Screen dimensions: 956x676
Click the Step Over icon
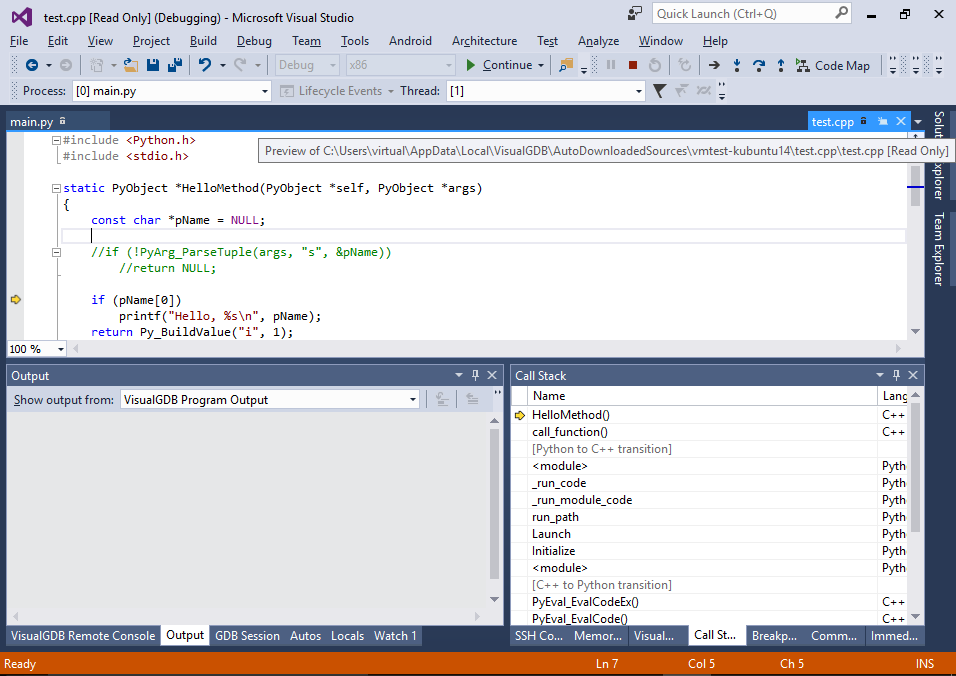759,65
